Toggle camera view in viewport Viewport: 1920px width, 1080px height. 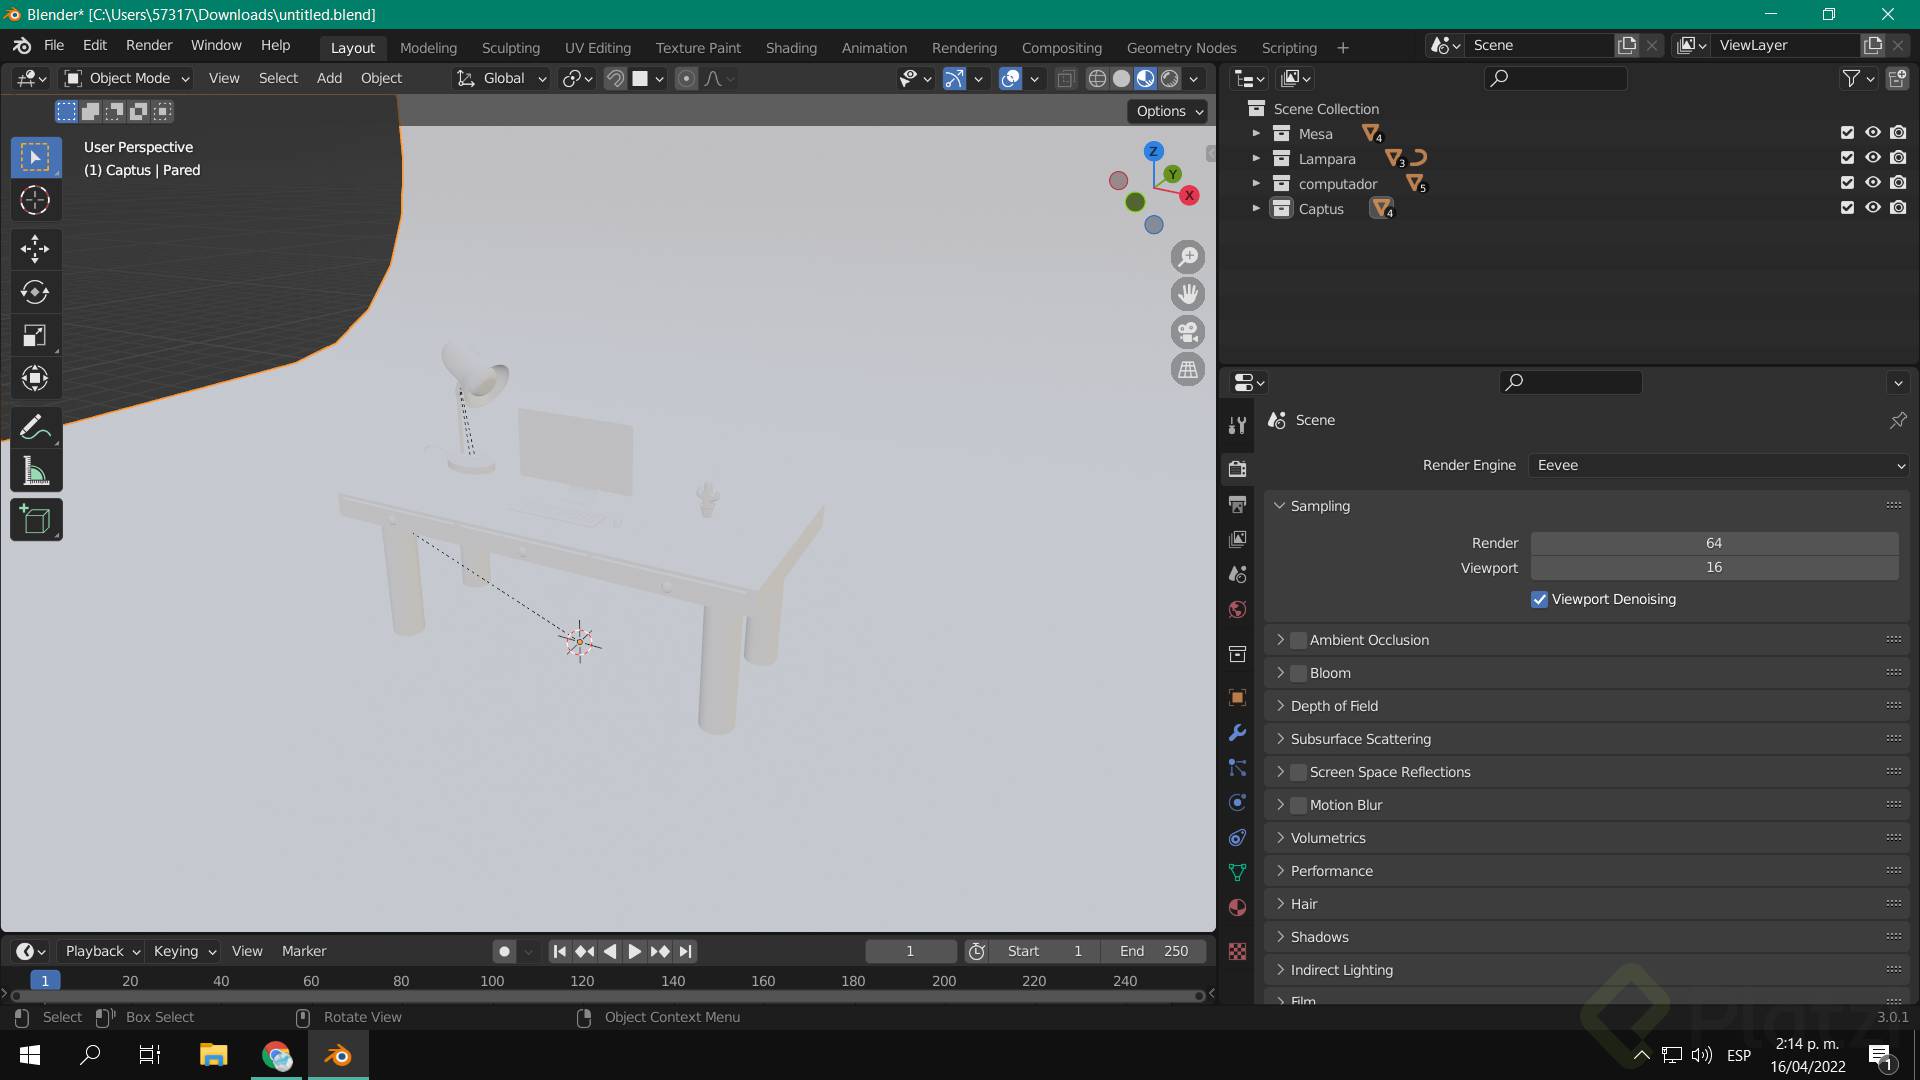tap(1188, 332)
